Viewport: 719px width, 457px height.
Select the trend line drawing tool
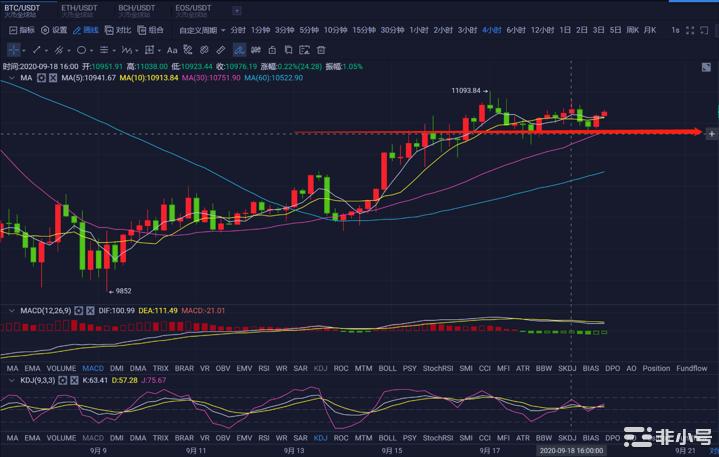[36, 50]
